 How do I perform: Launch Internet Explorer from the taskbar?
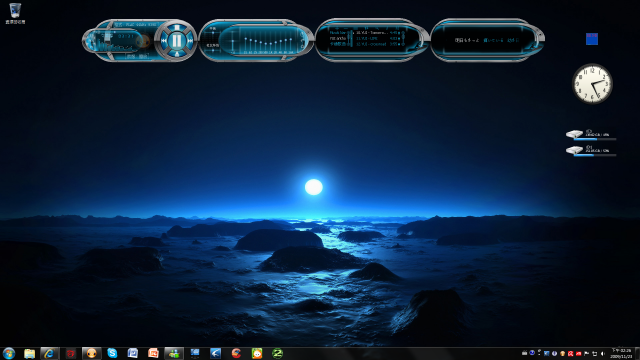point(49,353)
